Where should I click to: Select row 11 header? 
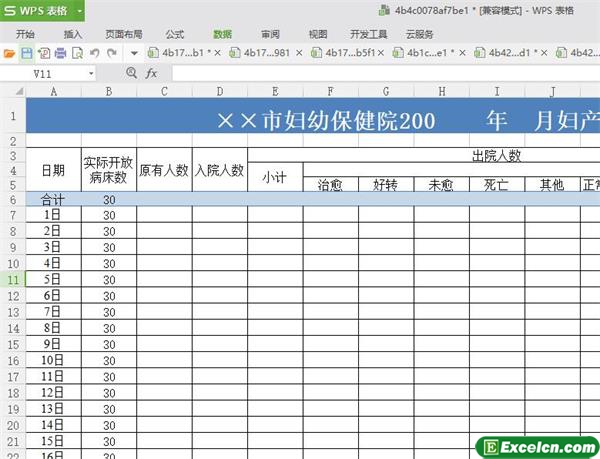click(13, 279)
